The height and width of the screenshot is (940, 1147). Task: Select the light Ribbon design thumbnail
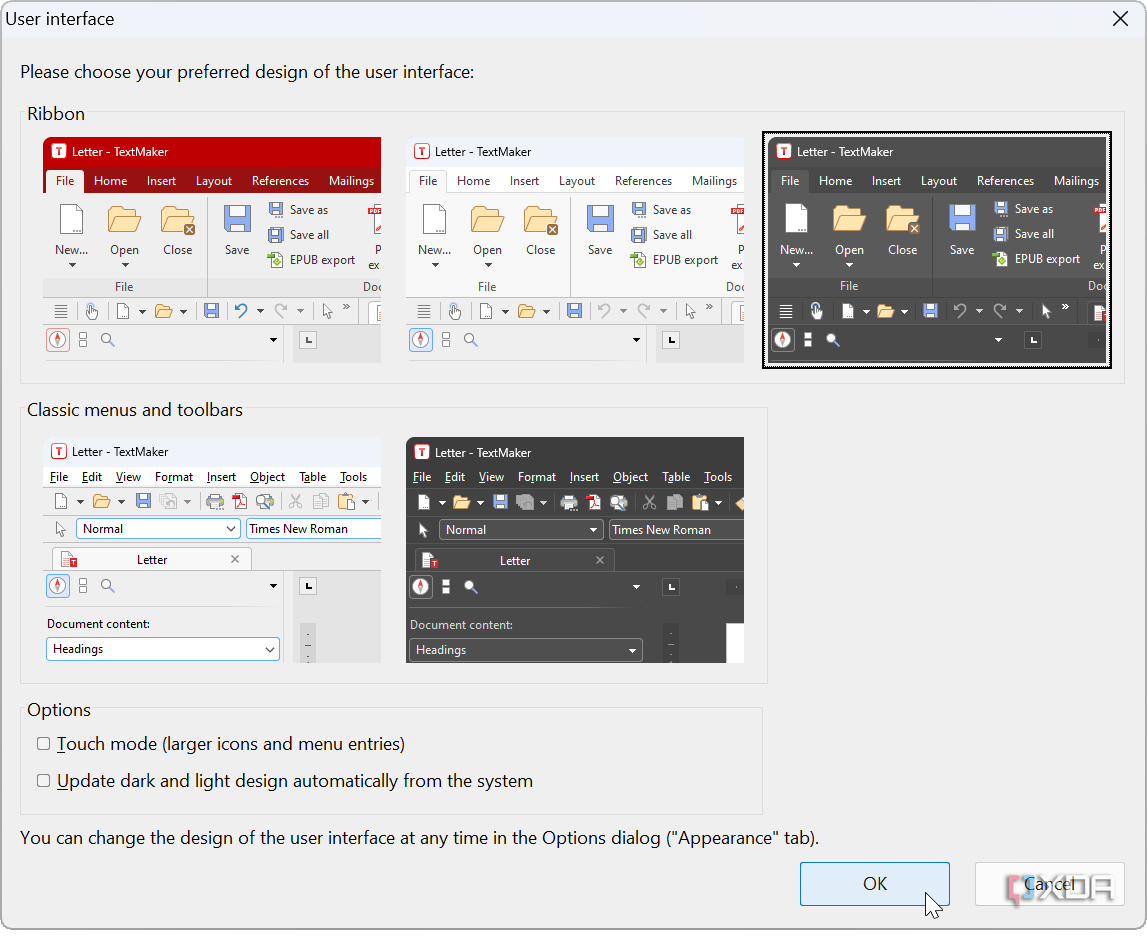pos(575,249)
